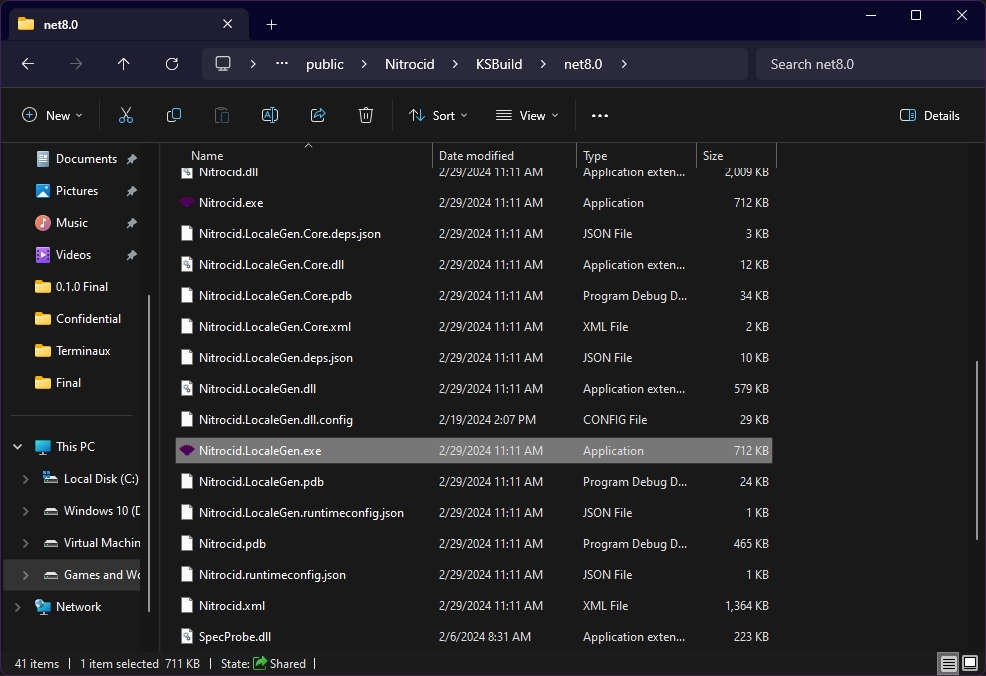The image size is (986, 676).
Task: Navigate back to previous folder
Action: pyautogui.click(x=28, y=64)
